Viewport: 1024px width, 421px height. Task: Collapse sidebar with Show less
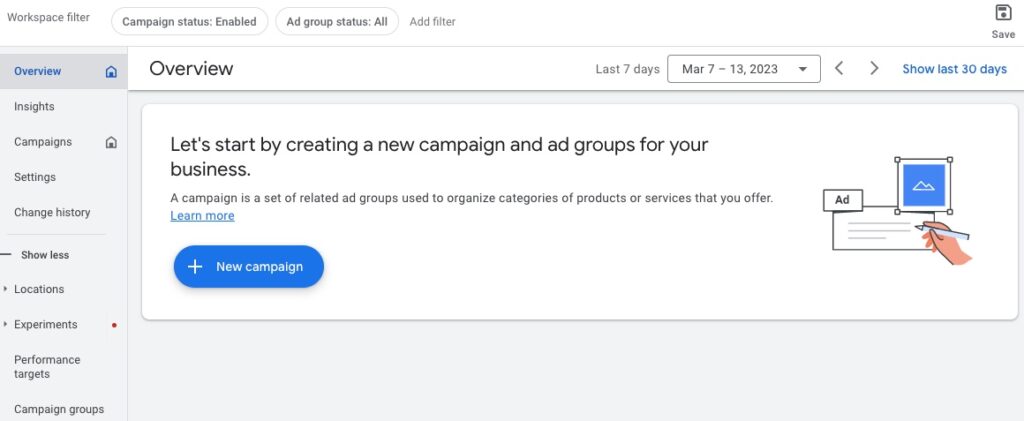pyautogui.click(x=44, y=255)
